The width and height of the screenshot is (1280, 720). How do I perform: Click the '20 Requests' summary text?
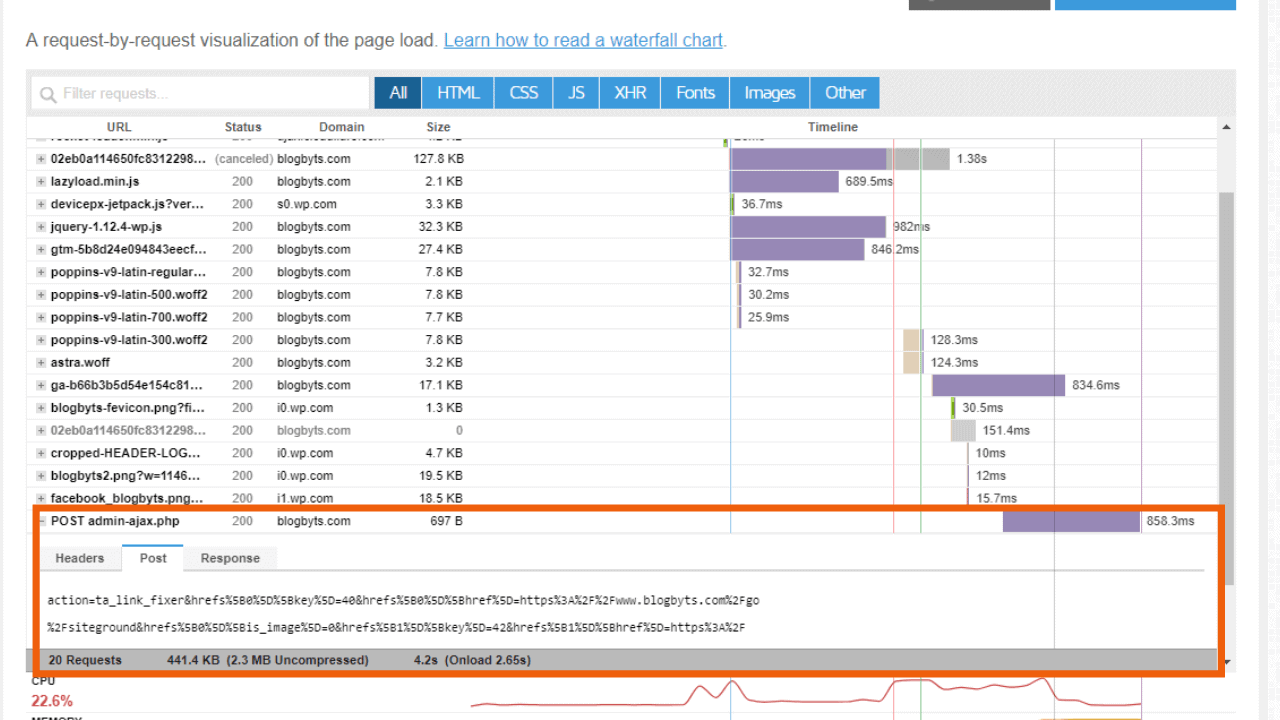[x=85, y=660]
